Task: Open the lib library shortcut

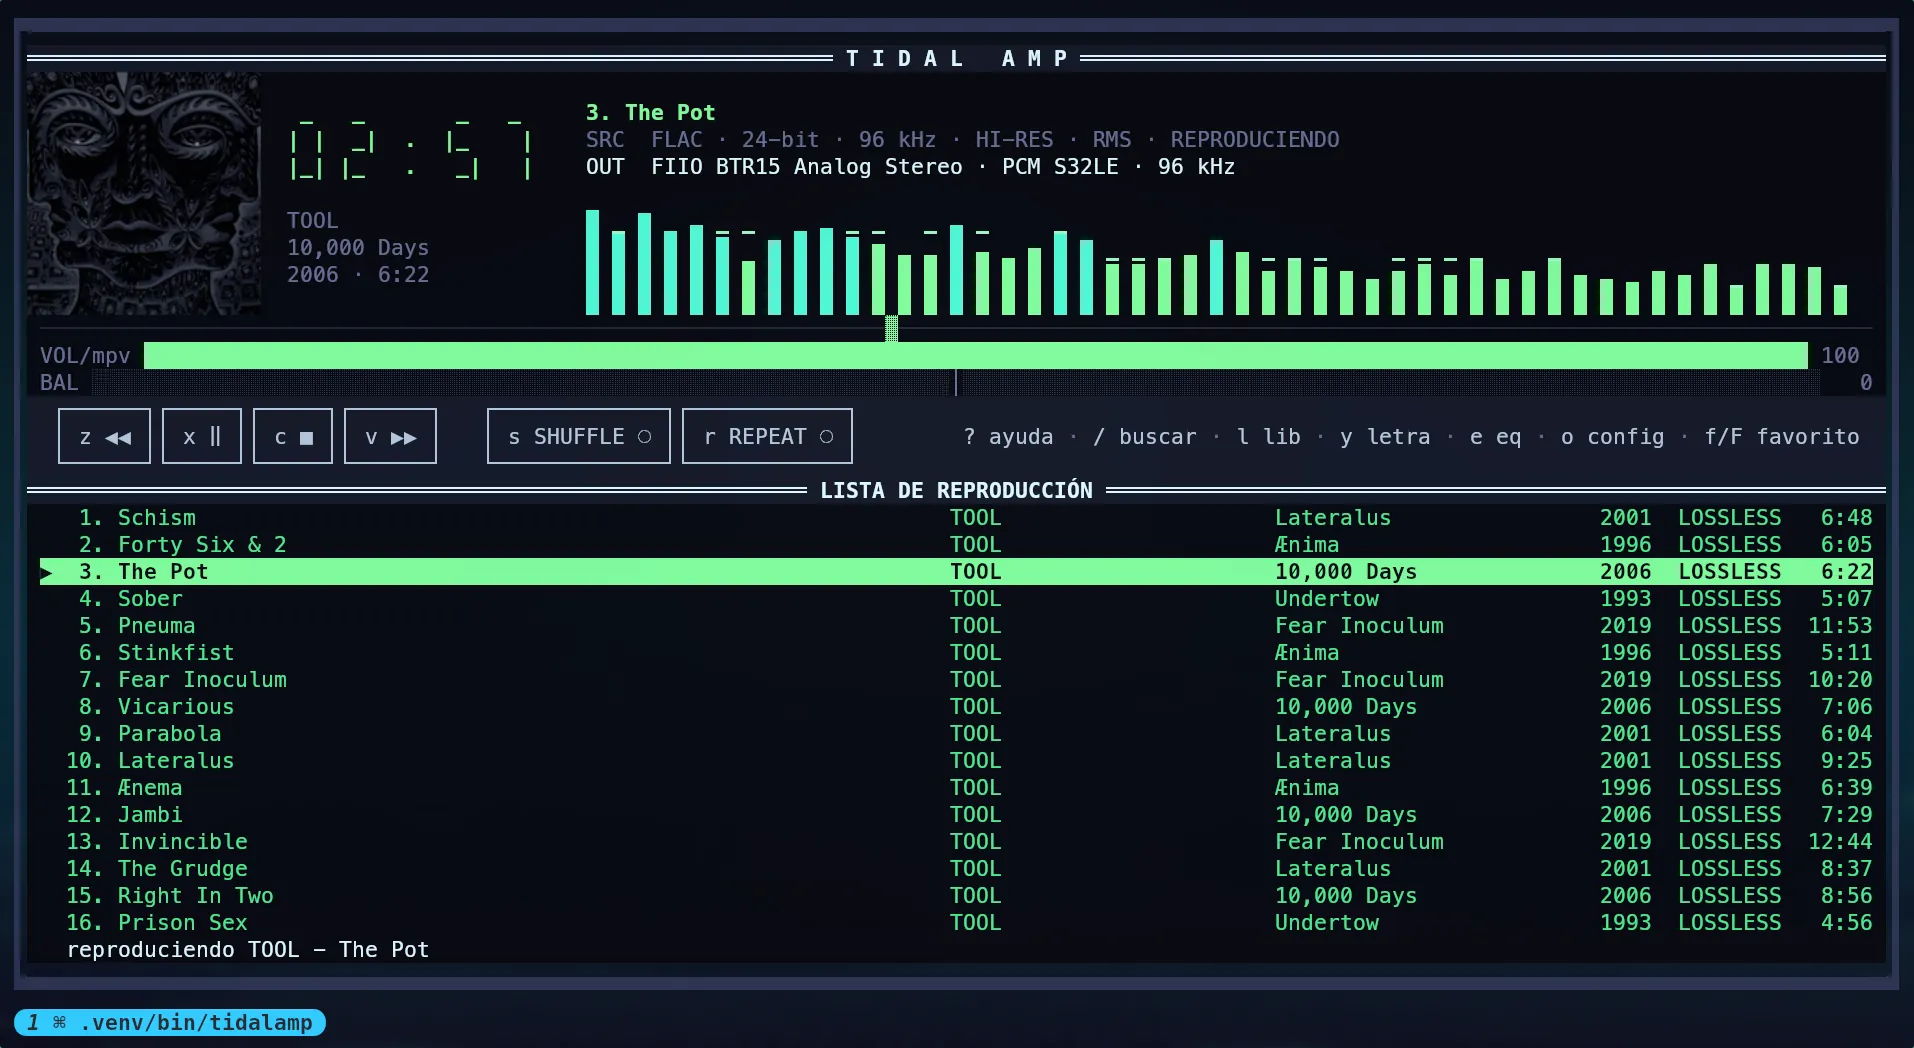Action: (1269, 437)
